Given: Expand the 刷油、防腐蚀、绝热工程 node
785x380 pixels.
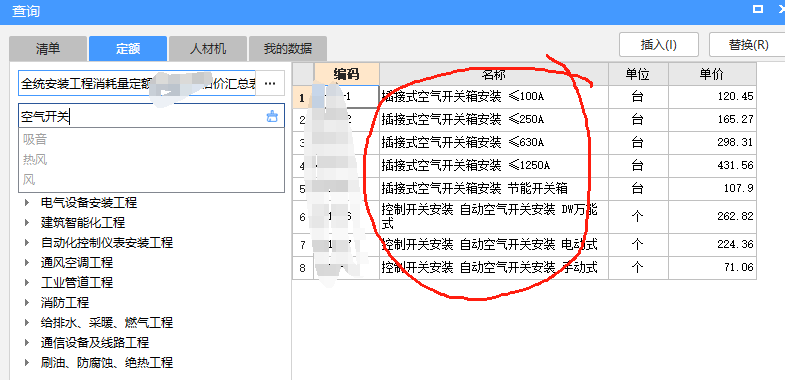Looking at the screenshot, I should pos(27,362).
